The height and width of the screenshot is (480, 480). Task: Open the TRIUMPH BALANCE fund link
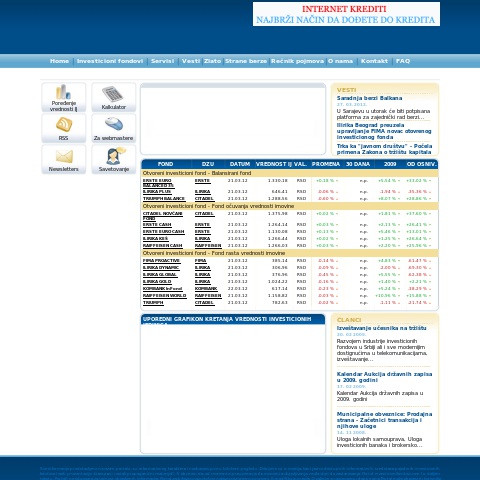(x=164, y=199)
